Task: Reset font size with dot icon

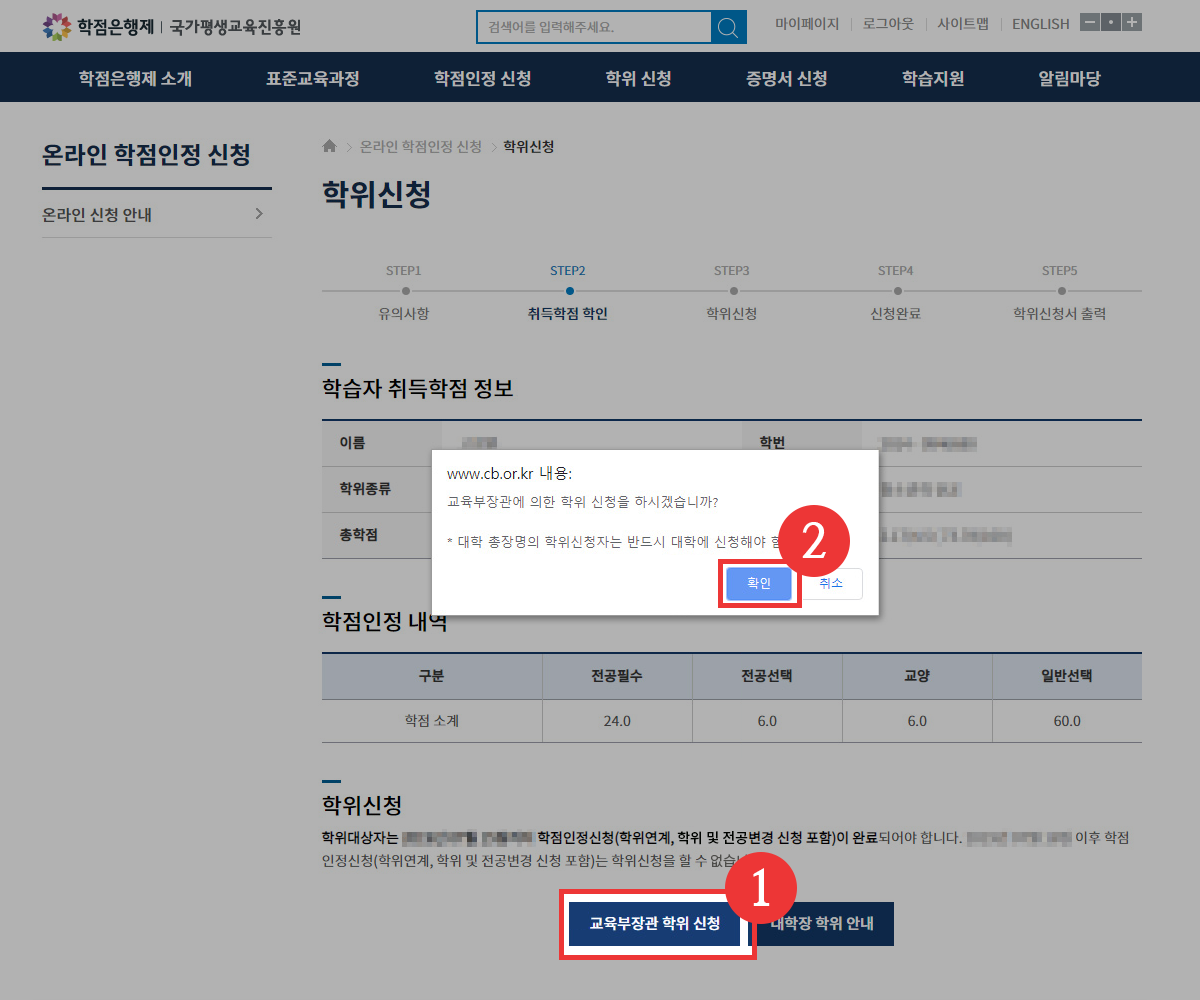Action: [1110, 23]
